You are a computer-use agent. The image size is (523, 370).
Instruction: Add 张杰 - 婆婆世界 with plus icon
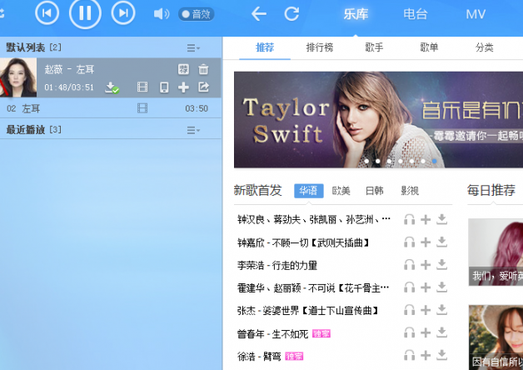click(x=426, y=310)
